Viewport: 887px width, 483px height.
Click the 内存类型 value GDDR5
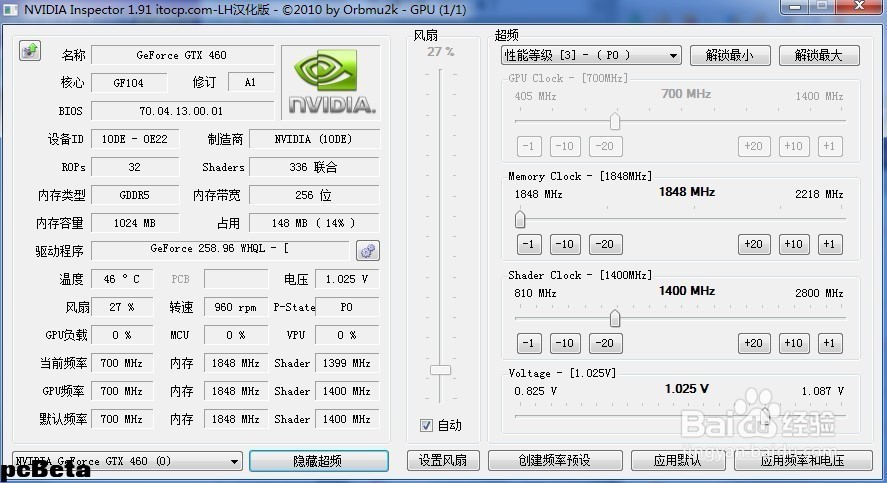click(x=135, y=195)
